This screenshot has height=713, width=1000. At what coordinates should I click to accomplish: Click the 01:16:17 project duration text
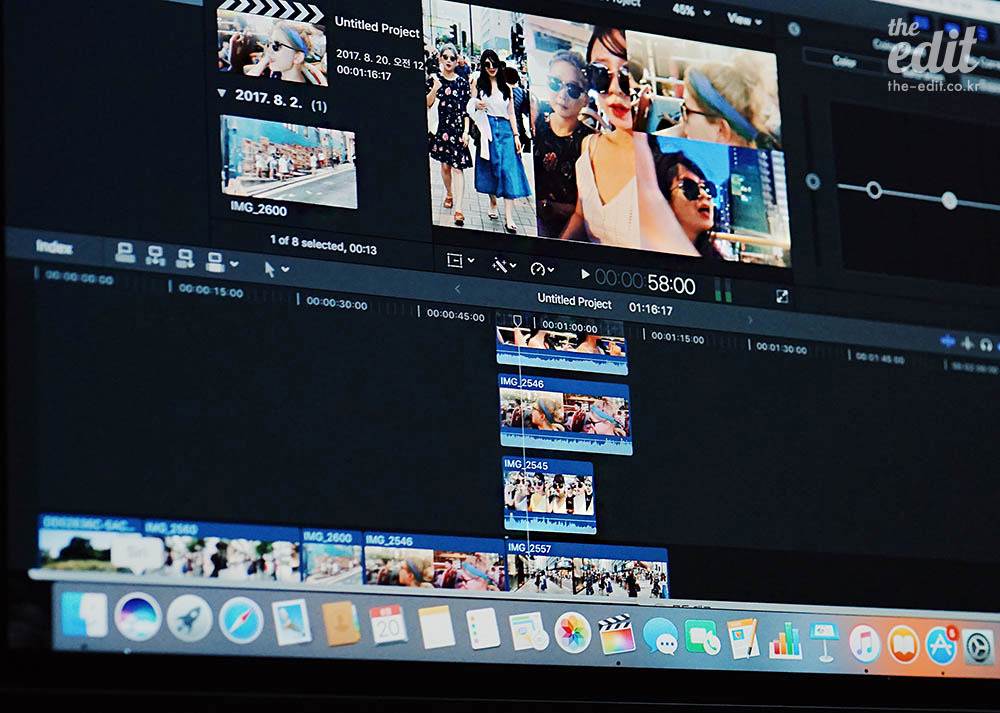coord(650,309)
